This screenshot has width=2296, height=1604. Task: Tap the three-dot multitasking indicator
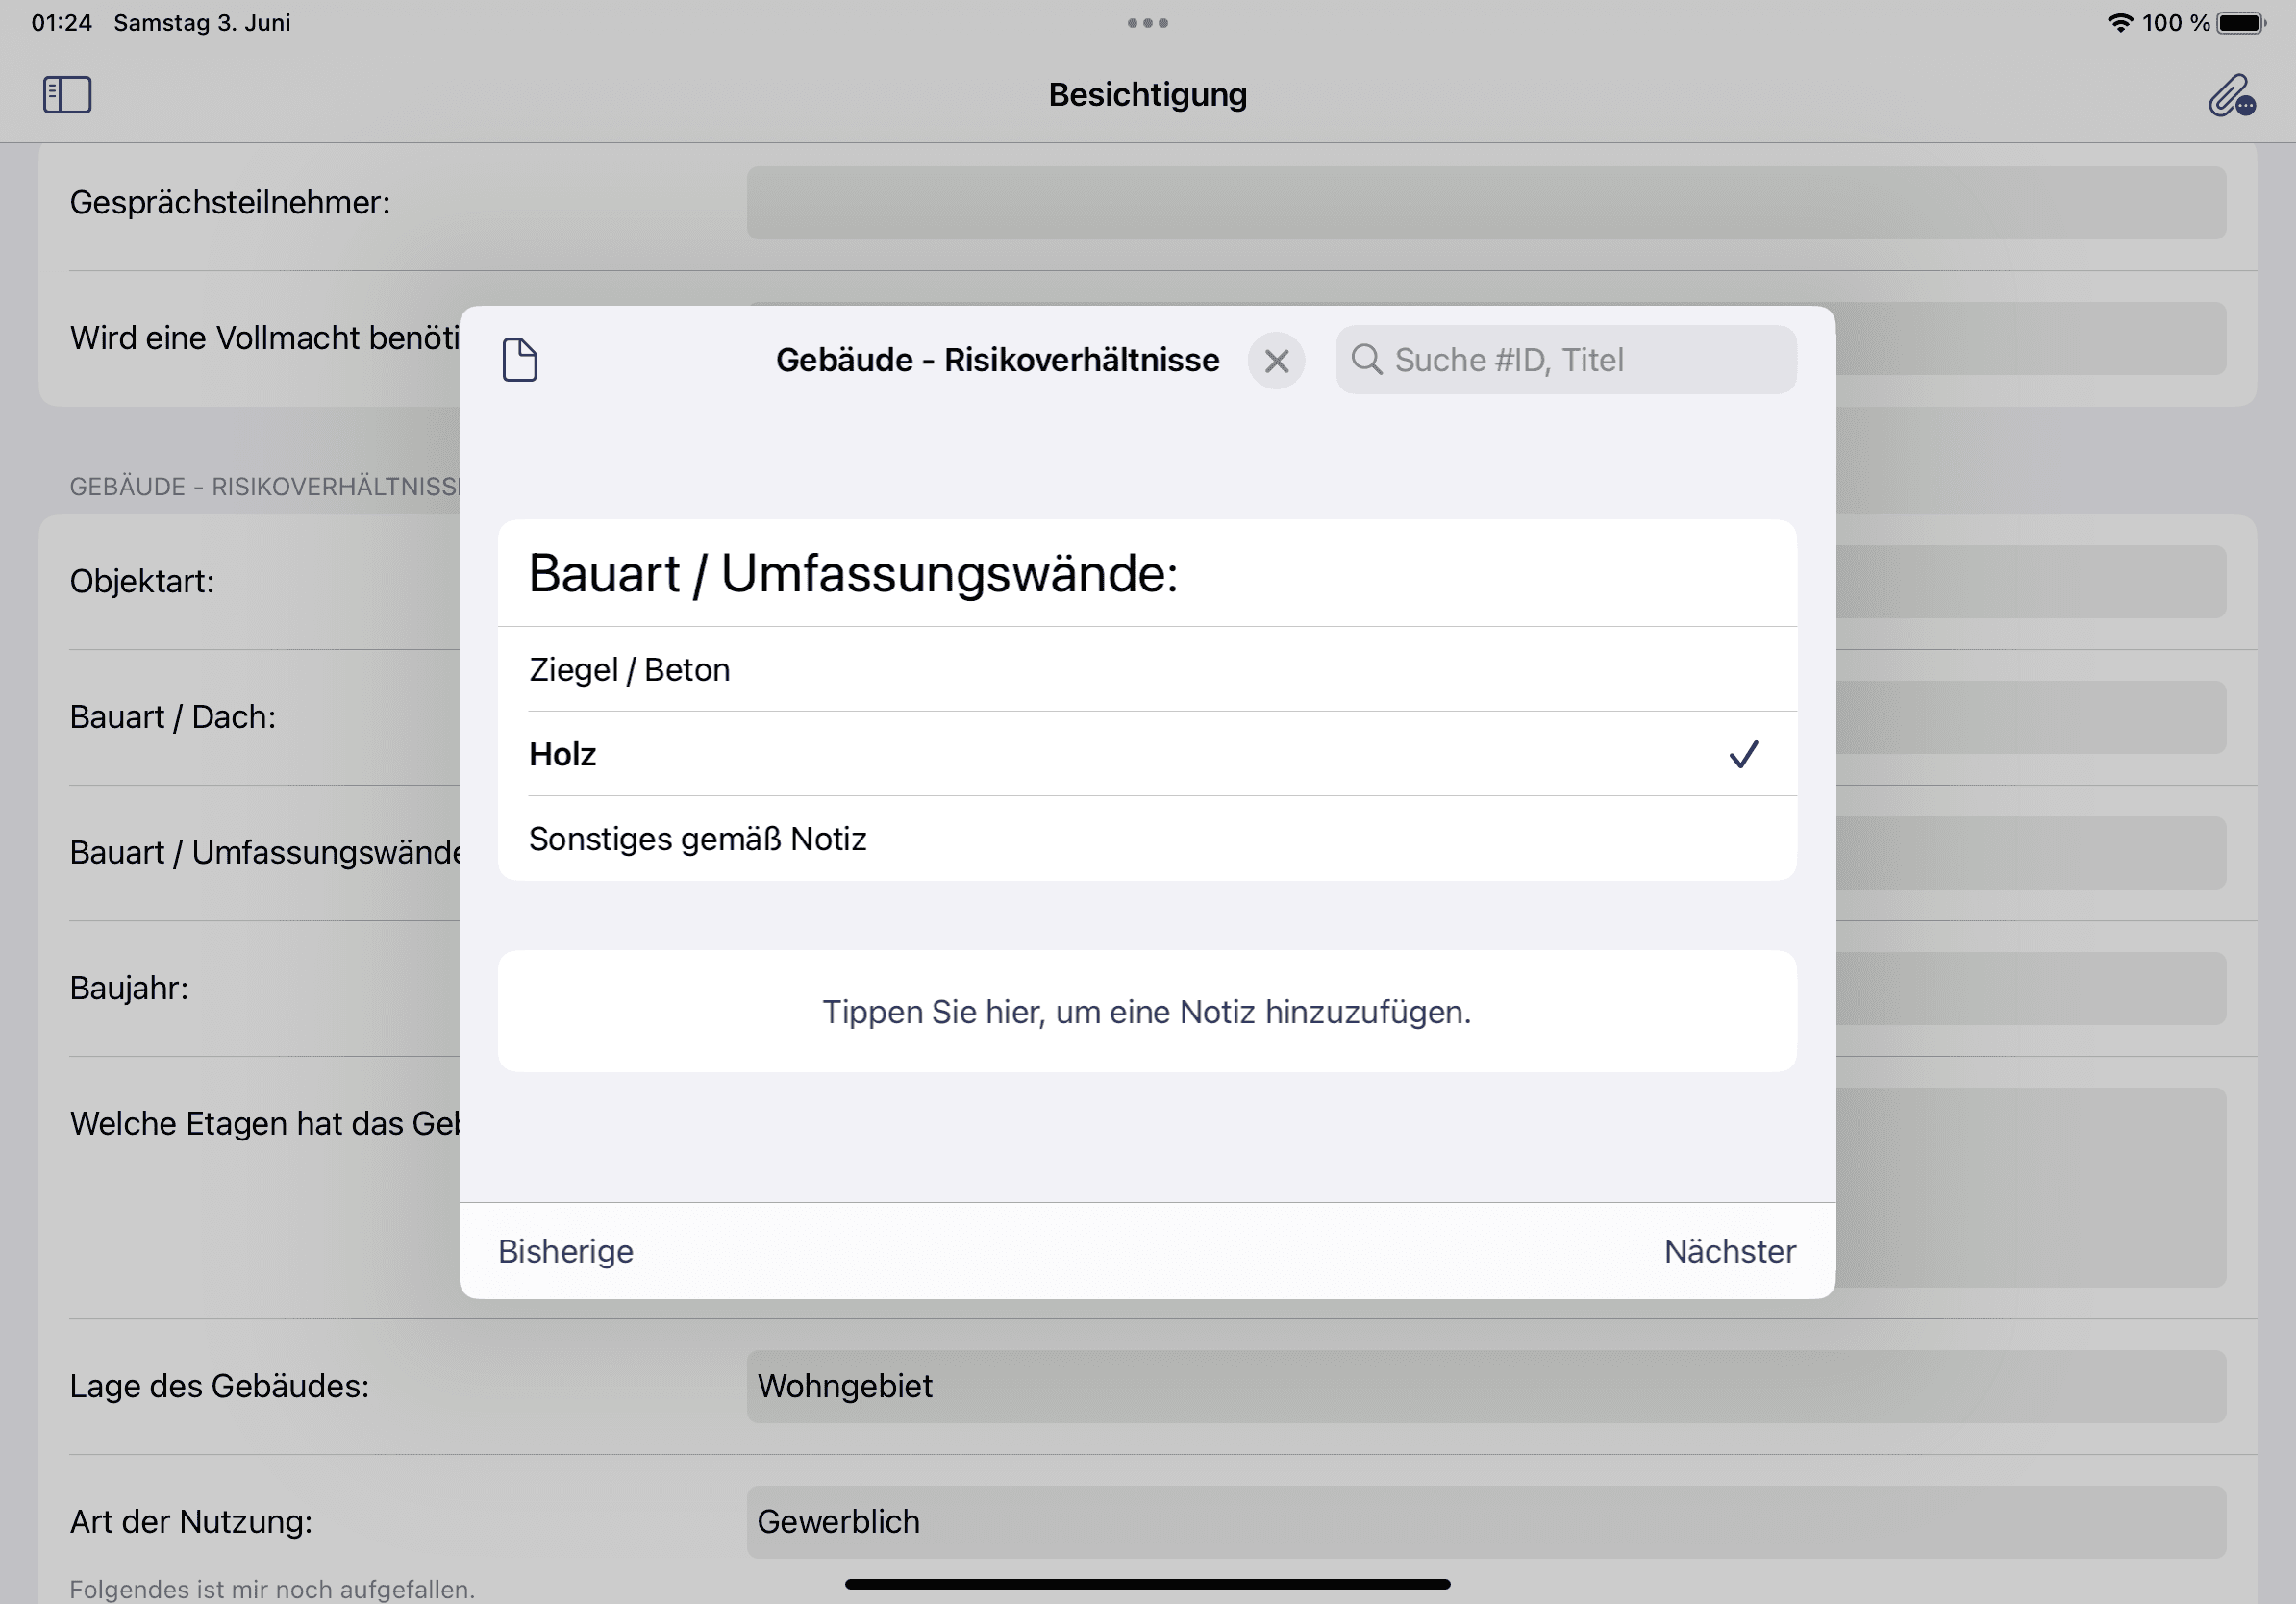1147,23
